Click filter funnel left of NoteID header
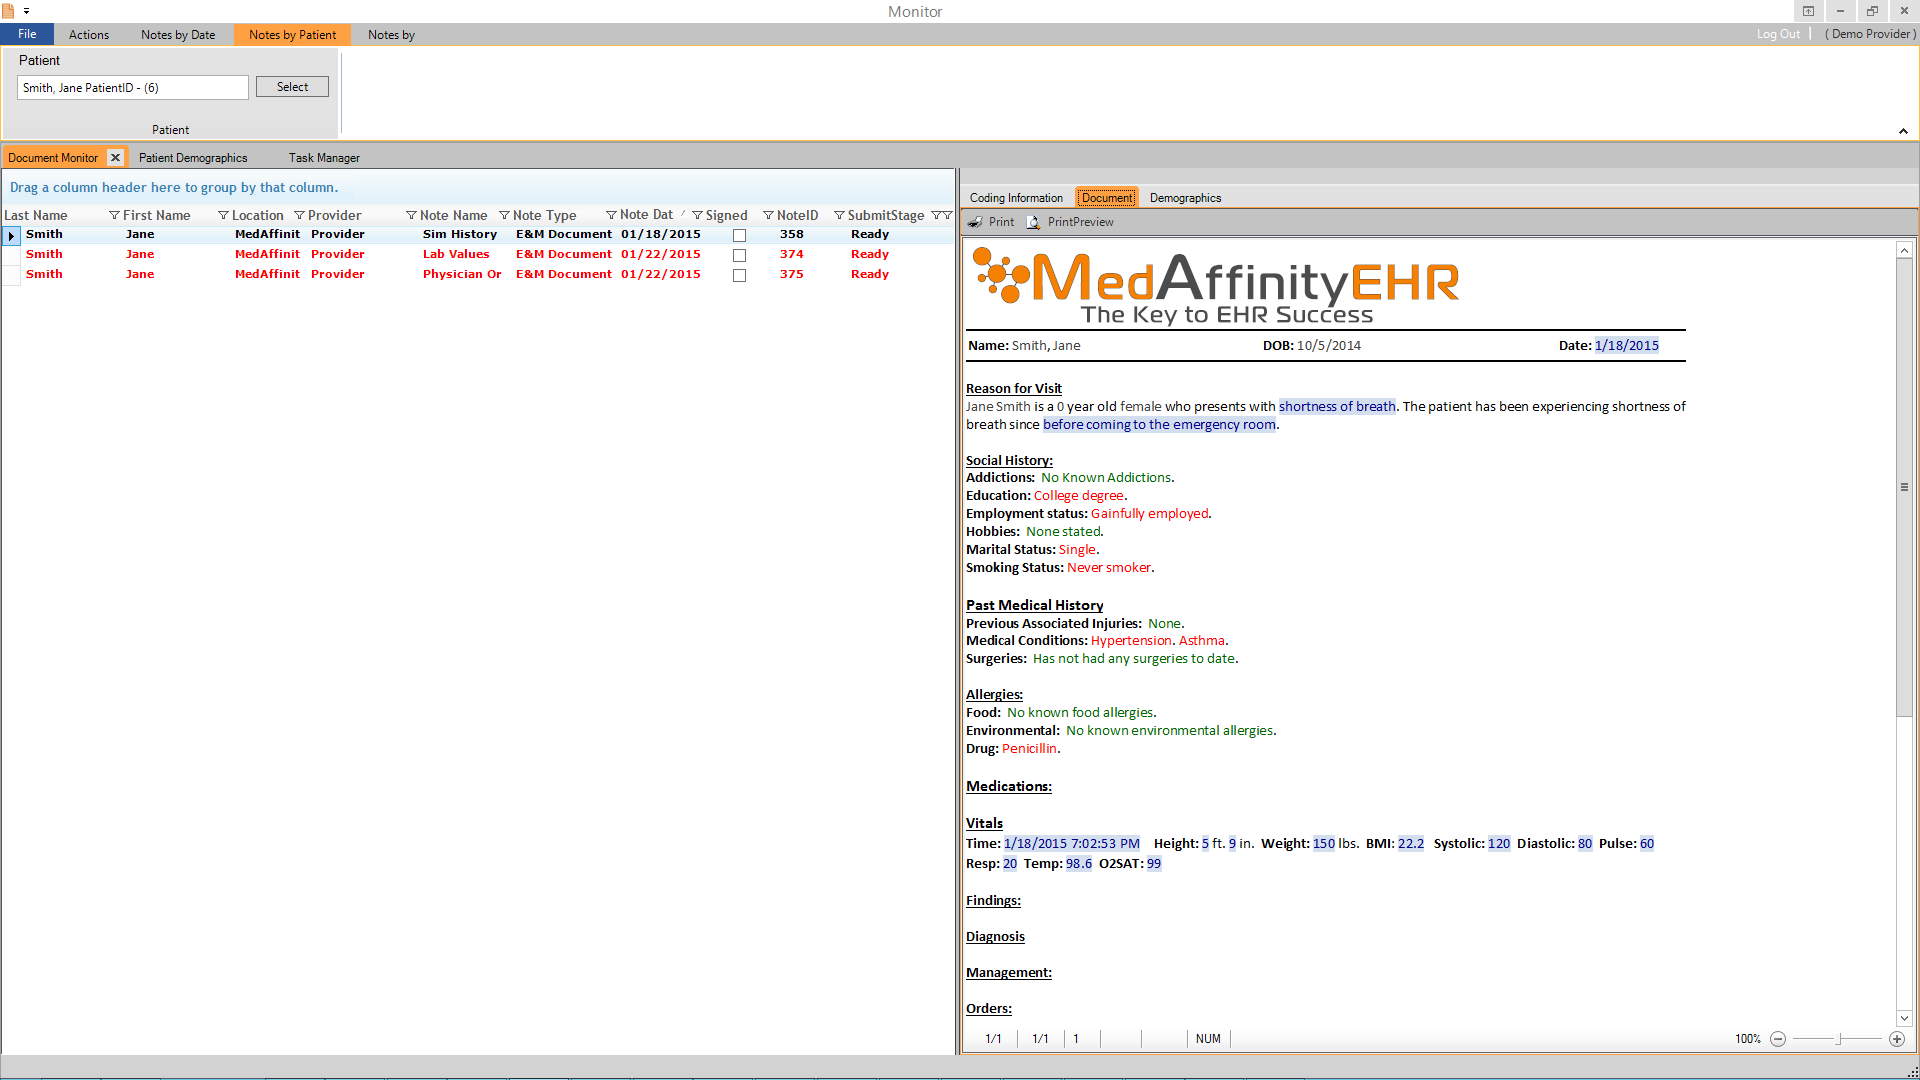Image resolution: width=1920 pixels, height=1080 pixels. click(x=768, y=215)
